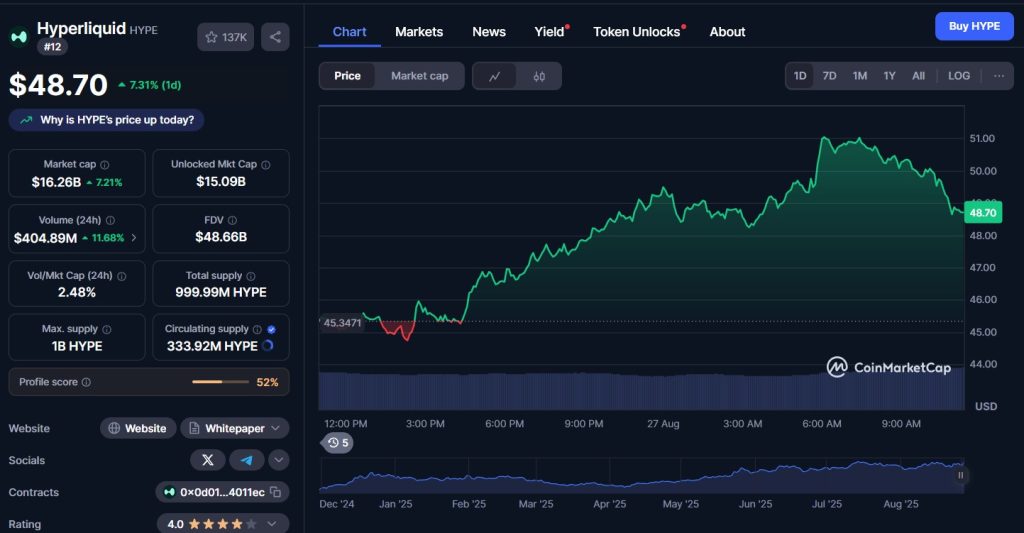Screen dimensions: 1024x533
Task: Open the News tab
Action: [489, 31]
